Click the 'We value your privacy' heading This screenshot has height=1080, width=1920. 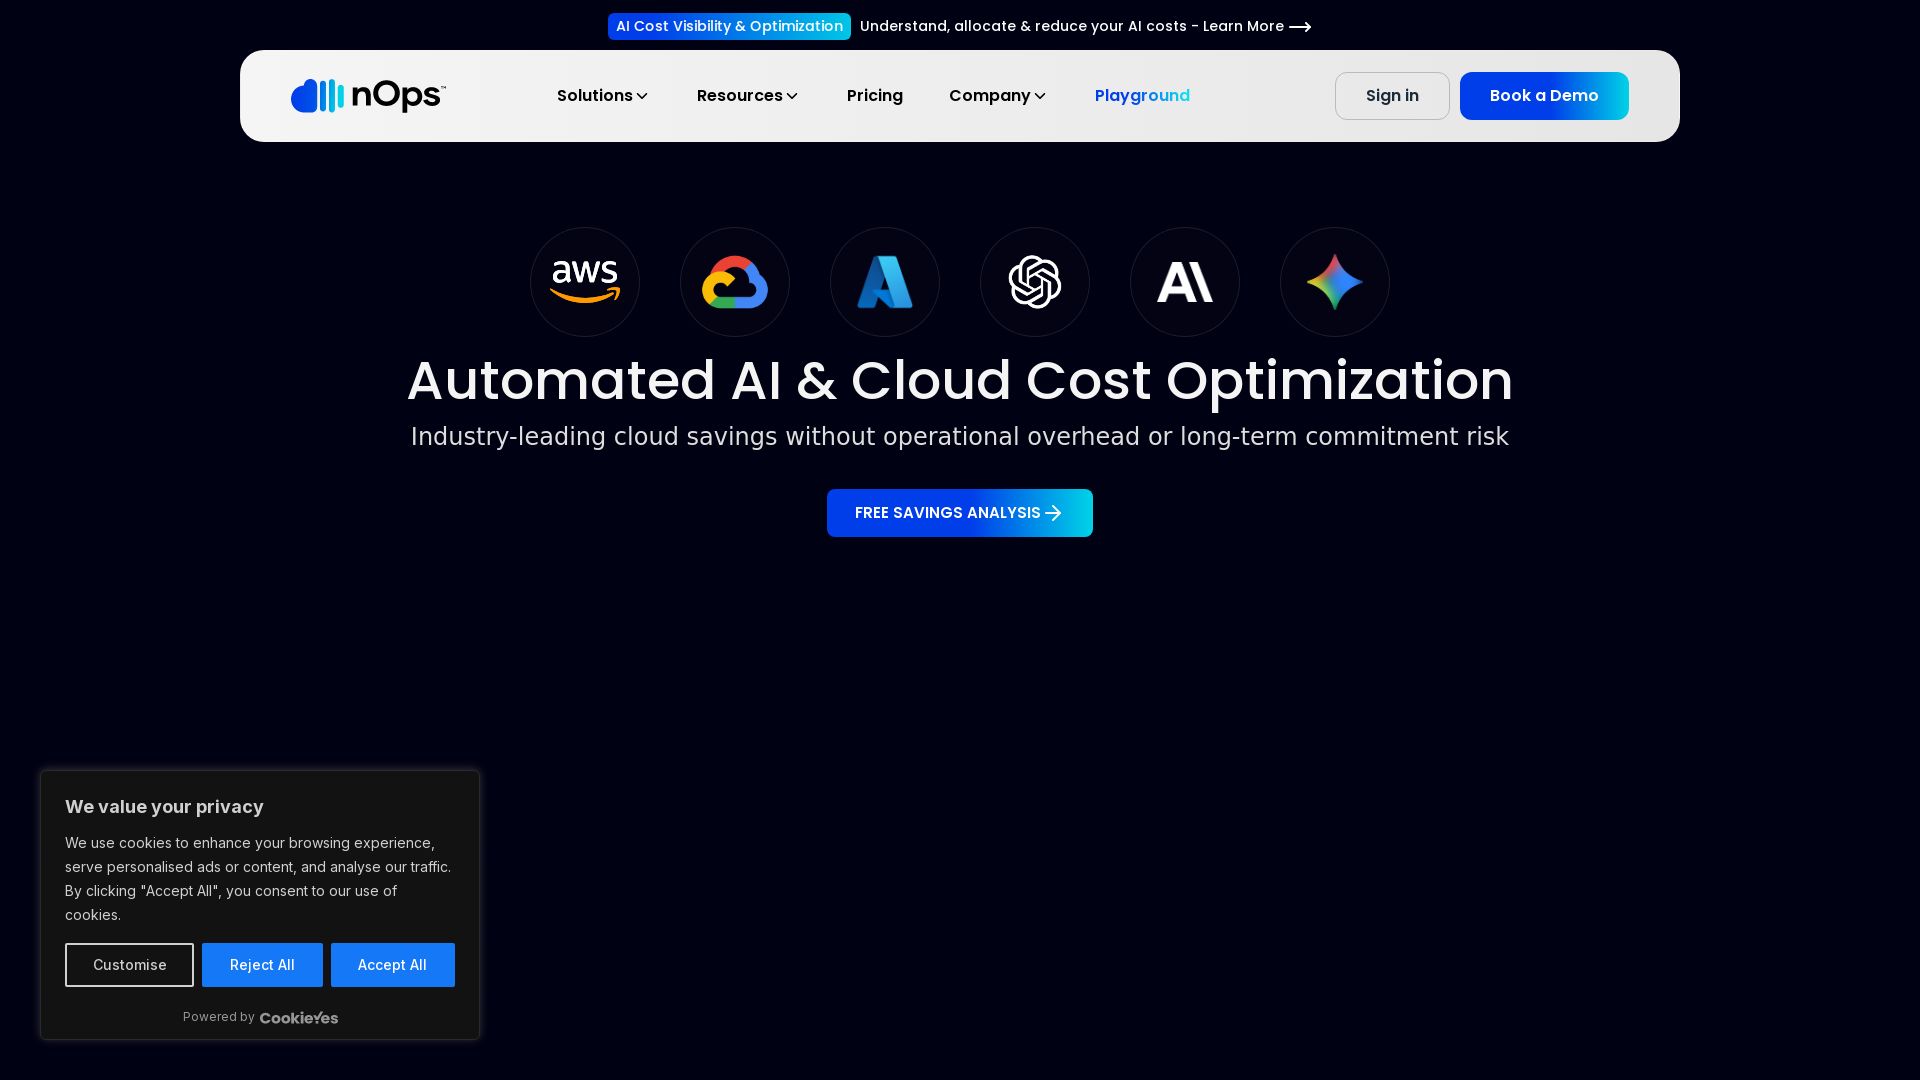pyautogui.click(x=164, y=807)
